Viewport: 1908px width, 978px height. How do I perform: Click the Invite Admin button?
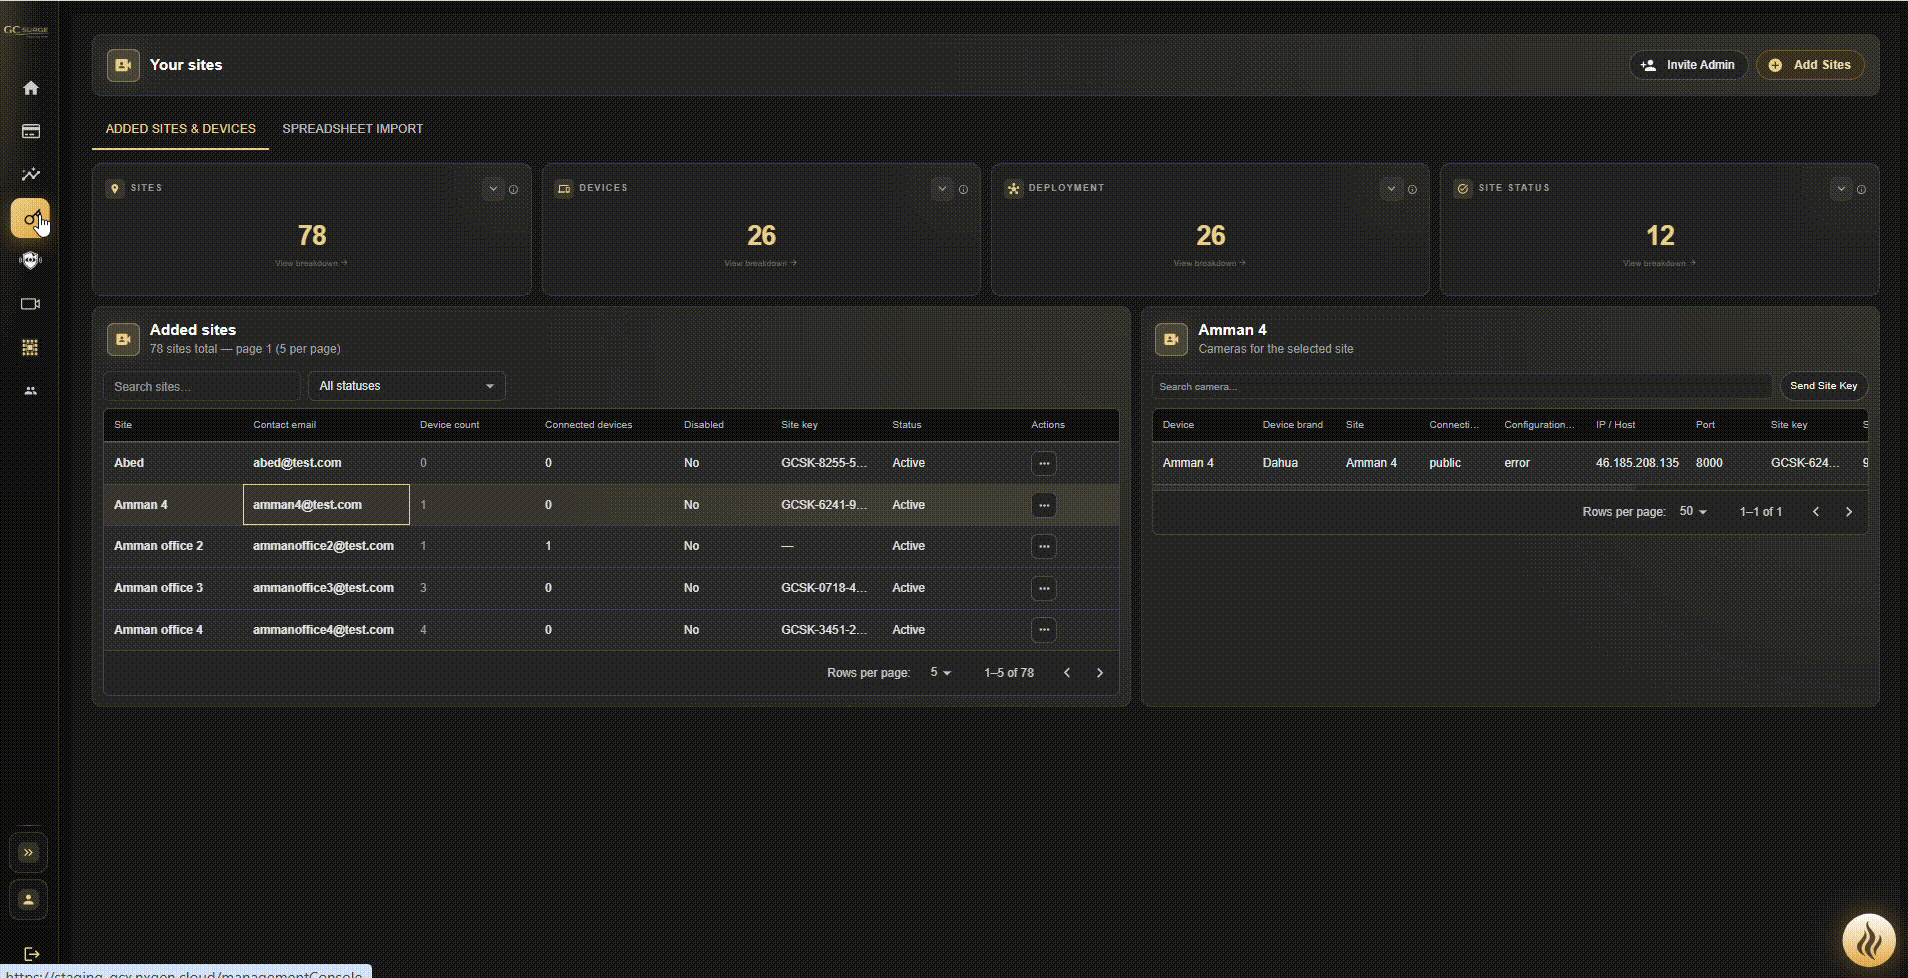tap(1689, 65)
